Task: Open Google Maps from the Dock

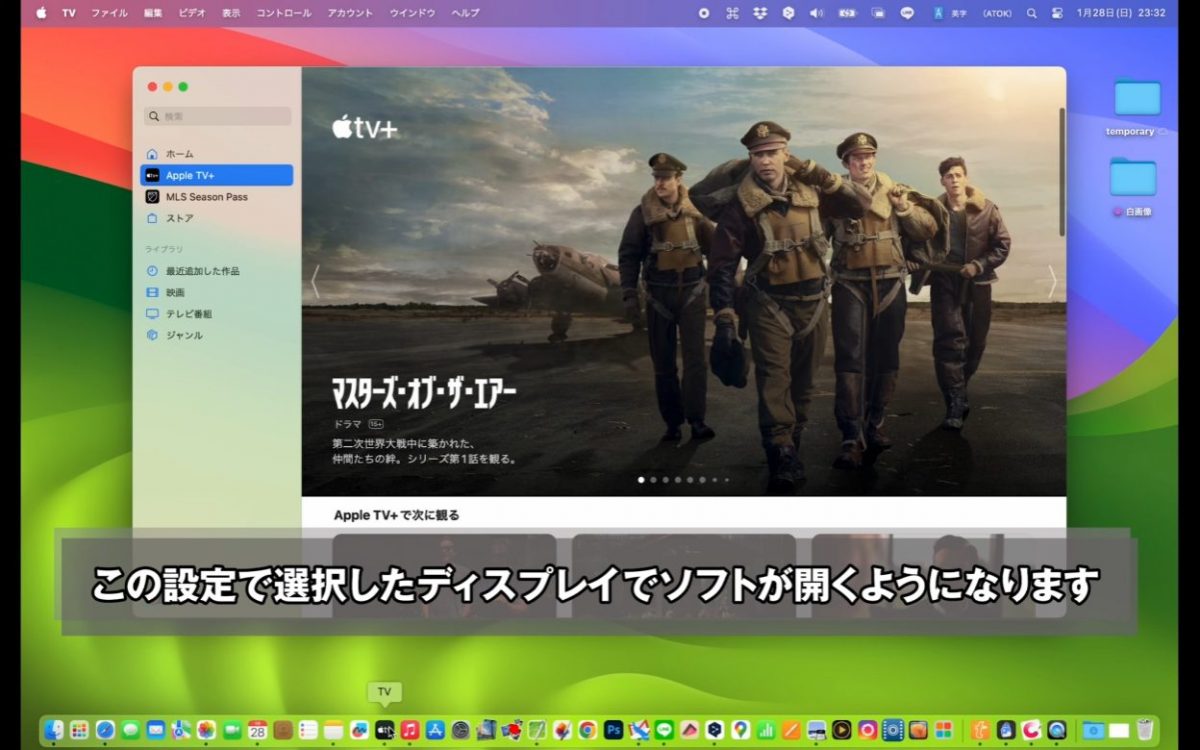Action: pyautogui.click(x=741, y=730)
